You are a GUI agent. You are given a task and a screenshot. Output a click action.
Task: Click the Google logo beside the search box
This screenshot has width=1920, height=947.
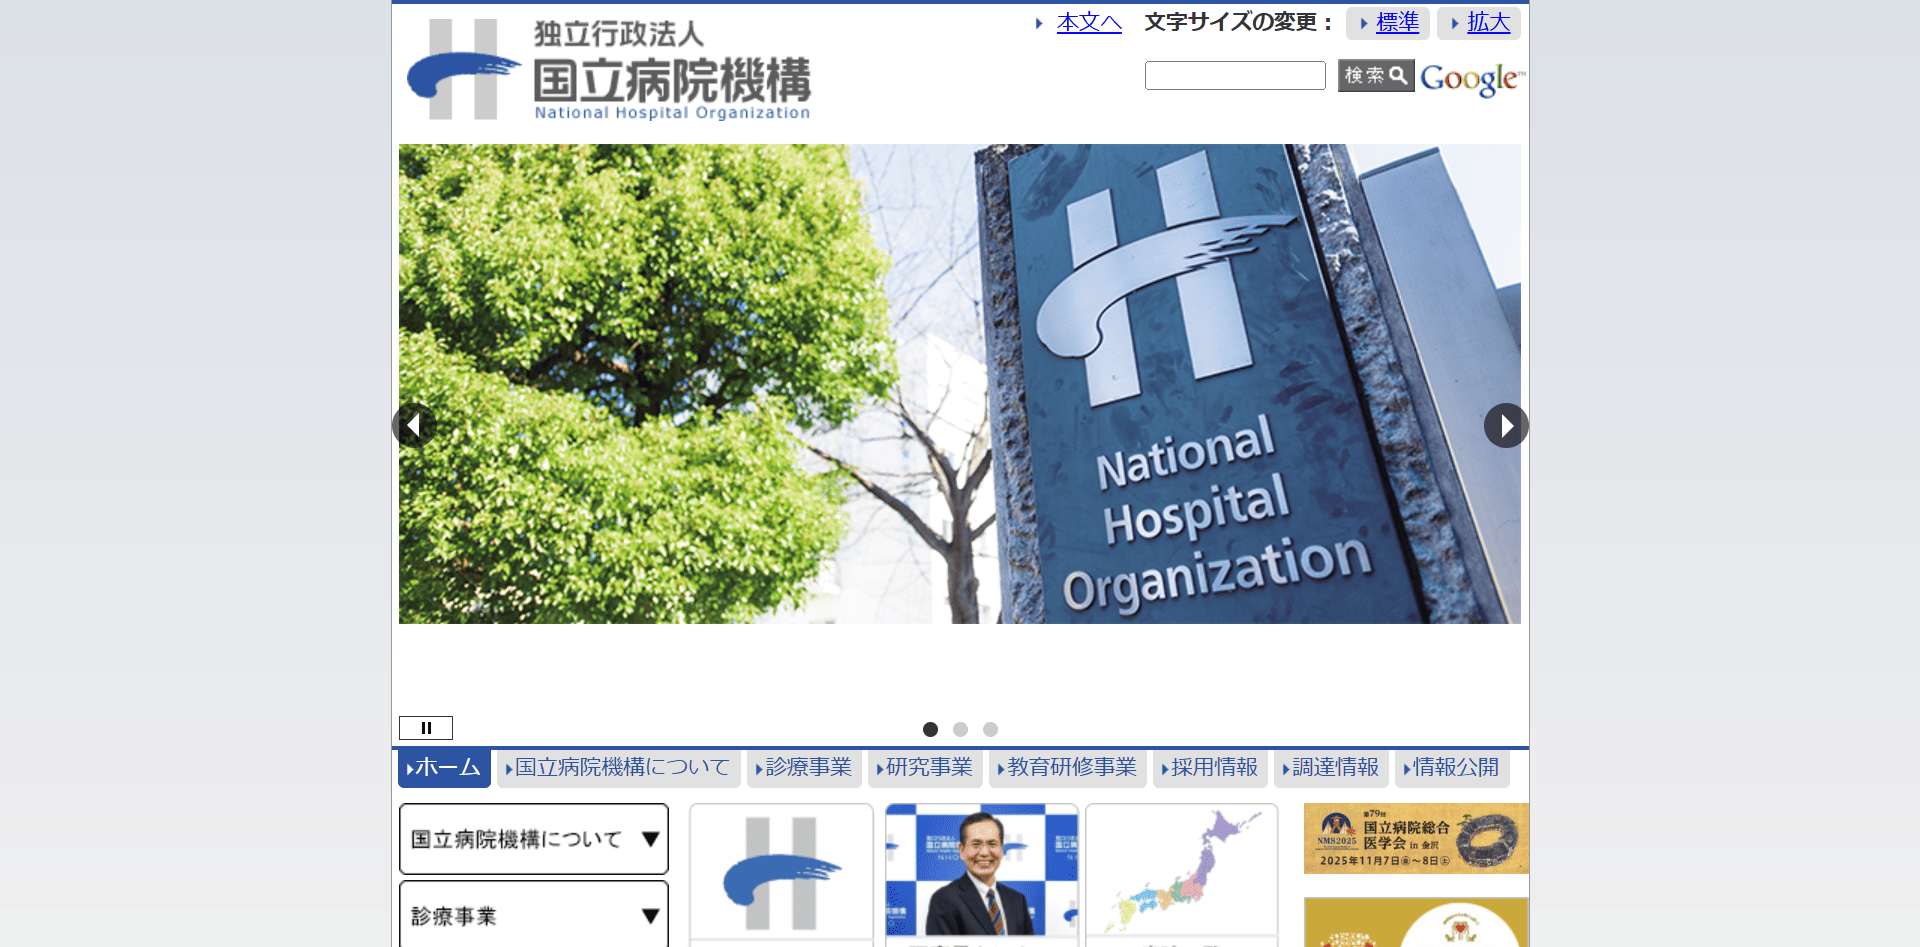(1470, 78)
